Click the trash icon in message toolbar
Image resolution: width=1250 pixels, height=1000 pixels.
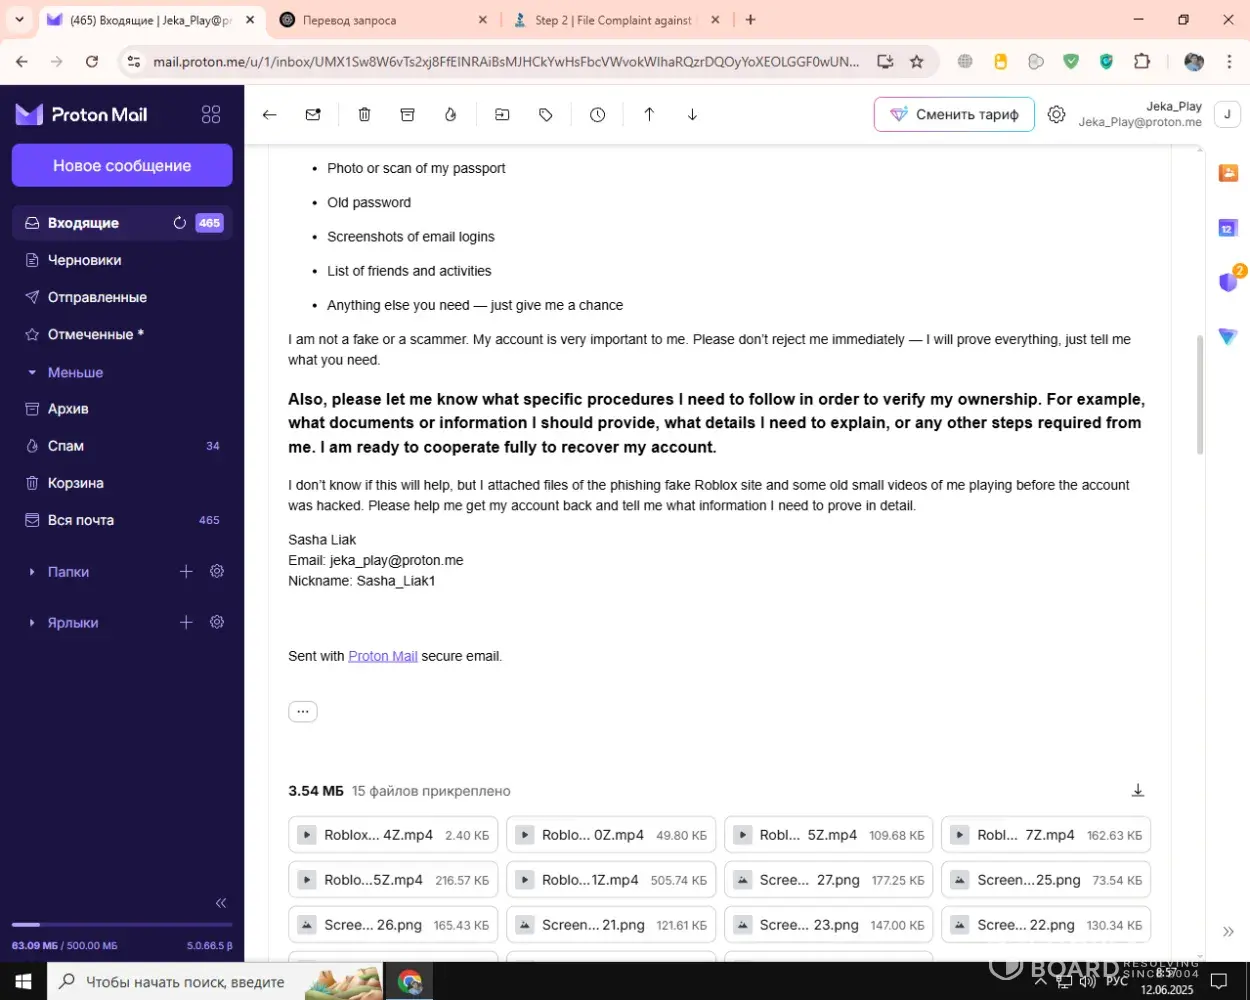[364, 115]
